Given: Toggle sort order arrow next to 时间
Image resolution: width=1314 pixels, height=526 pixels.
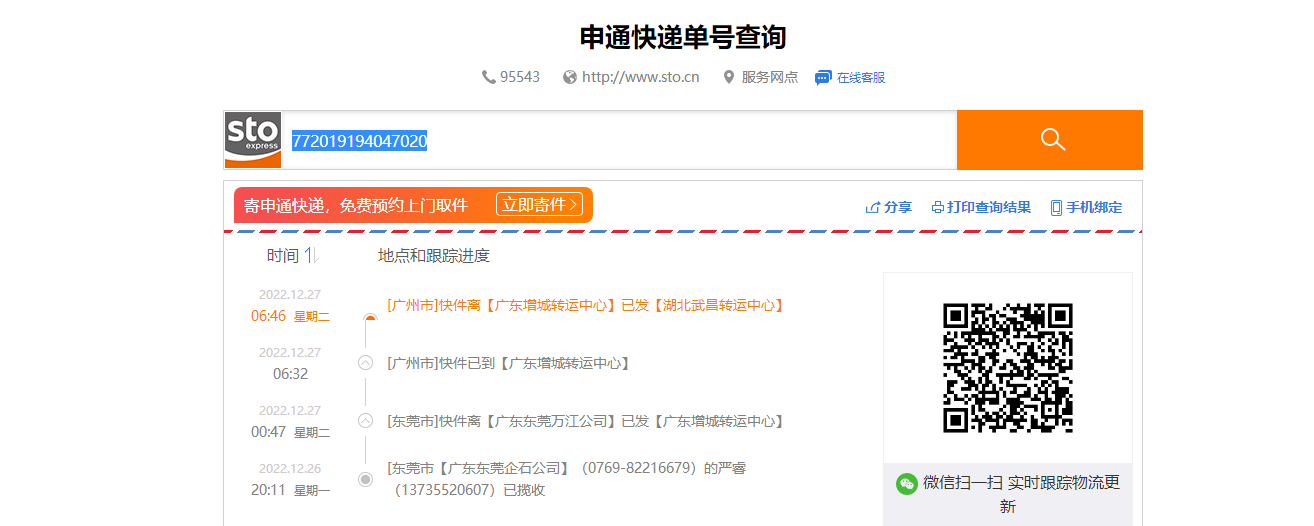Looking at the screenshot, I should 311,256.
